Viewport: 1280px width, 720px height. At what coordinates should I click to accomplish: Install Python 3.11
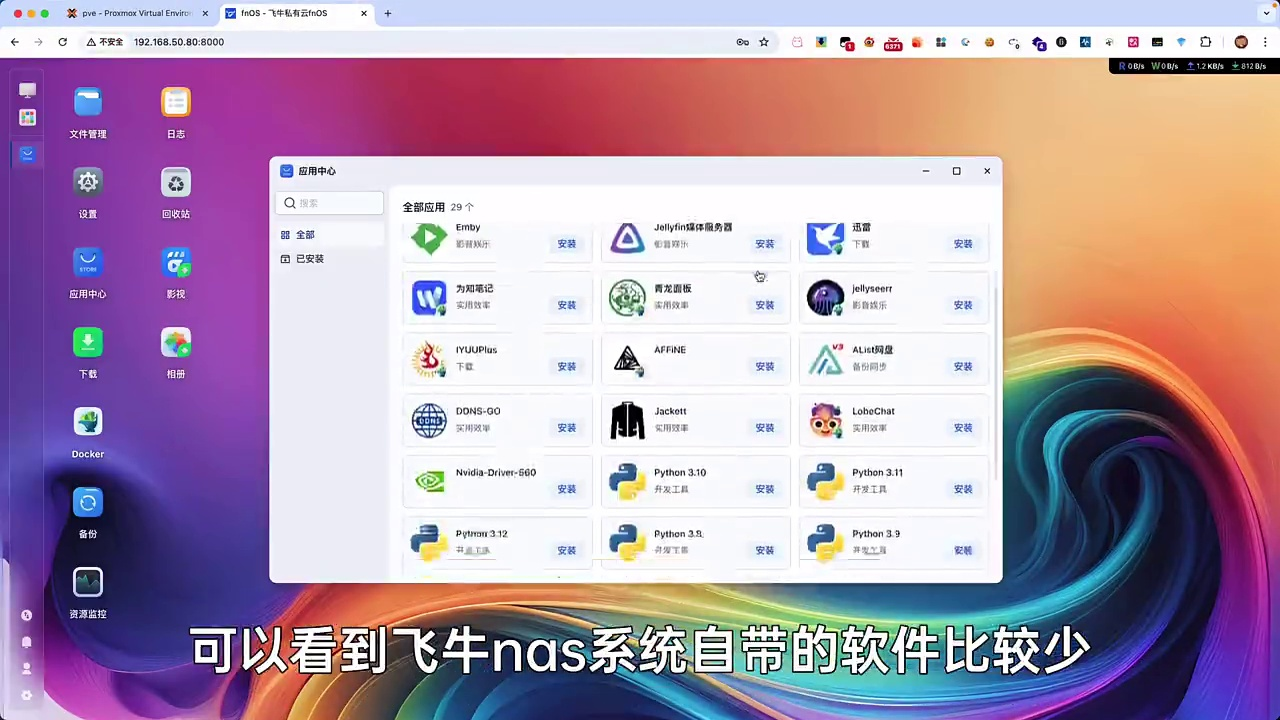(963, 489)
